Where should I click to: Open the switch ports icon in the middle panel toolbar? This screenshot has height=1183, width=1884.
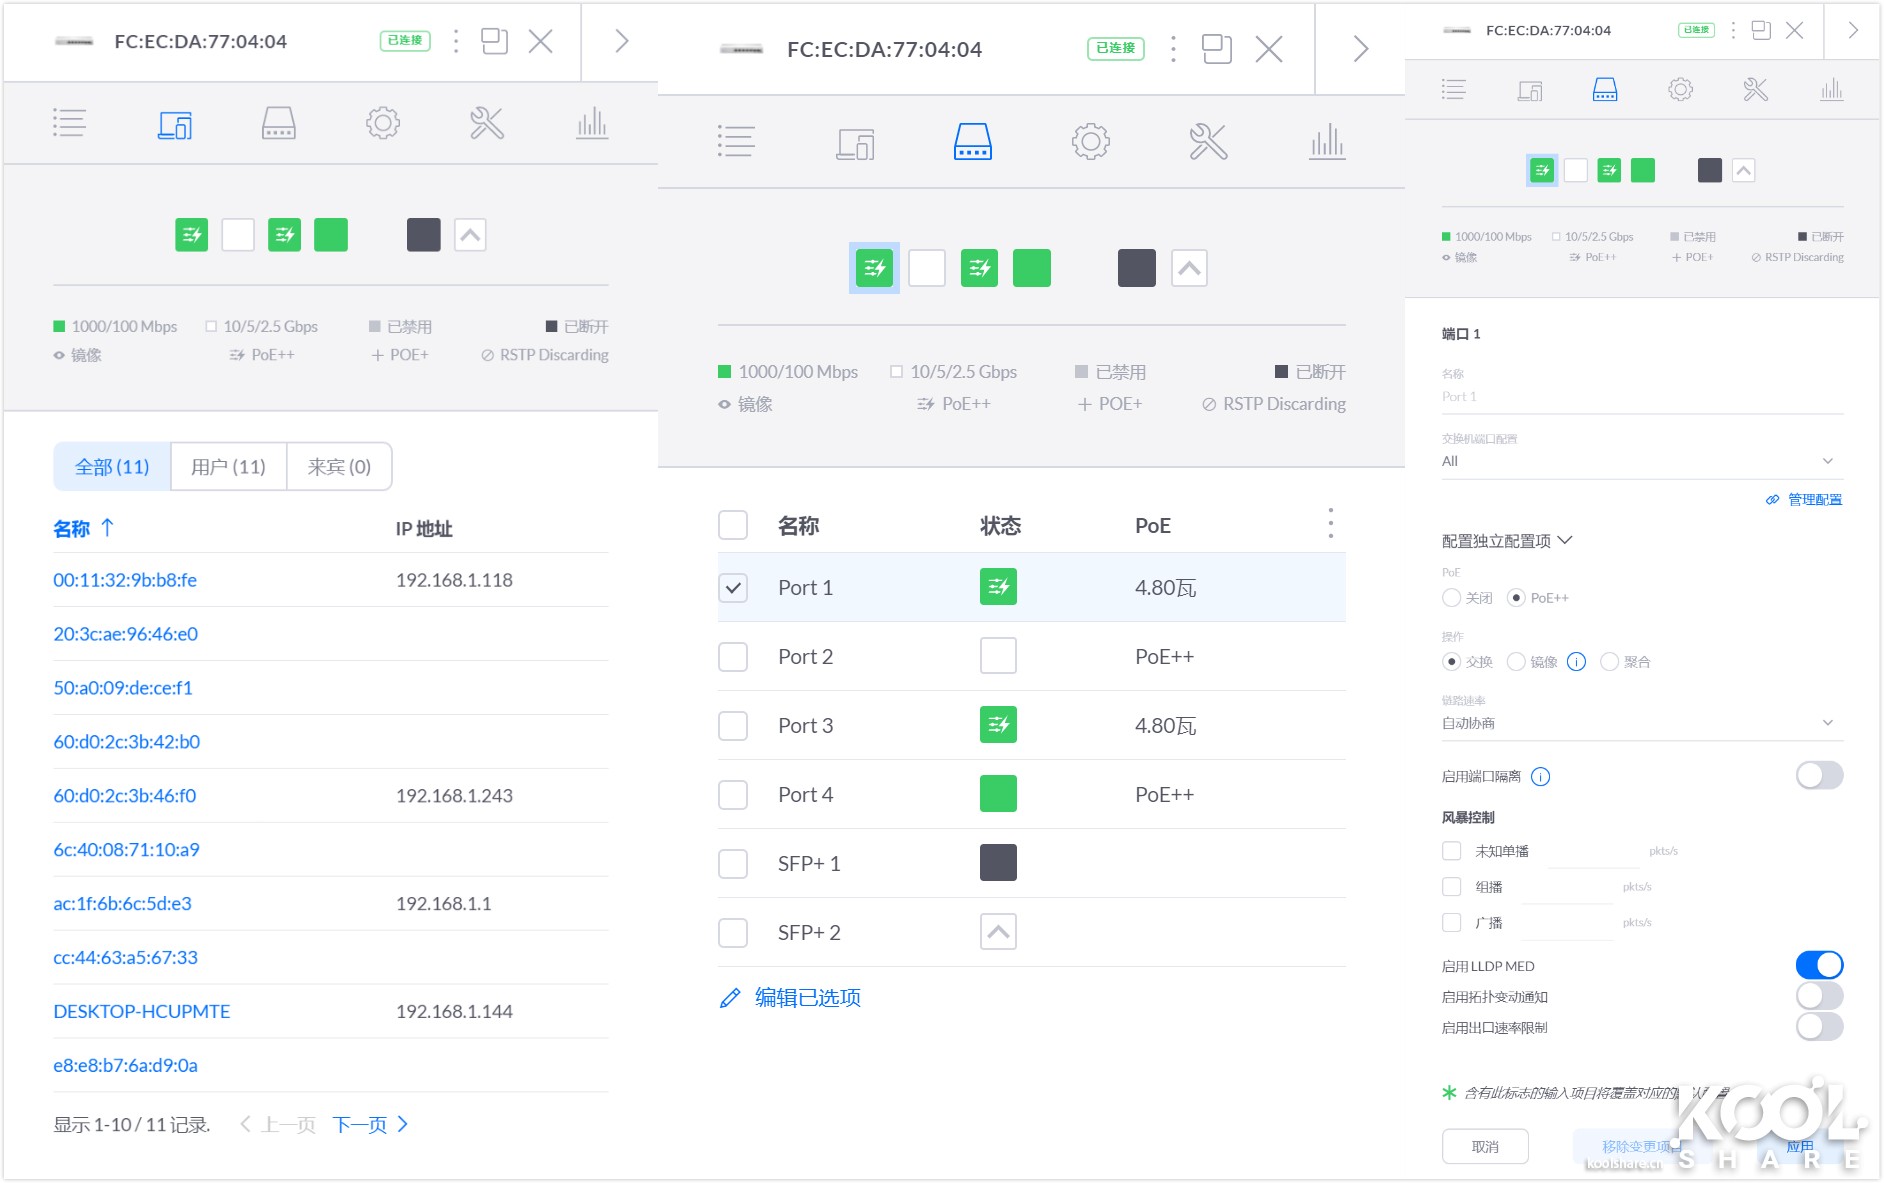click(x=972, y=141)
